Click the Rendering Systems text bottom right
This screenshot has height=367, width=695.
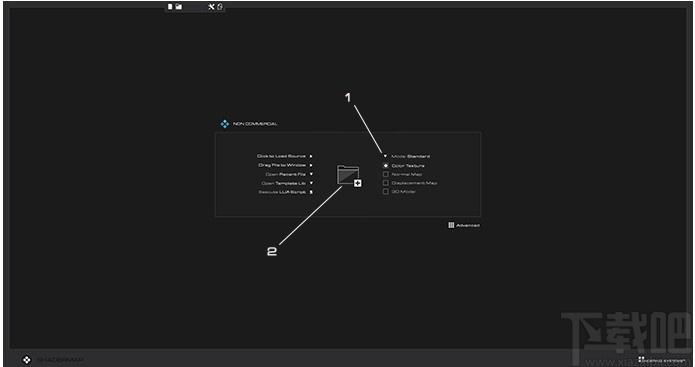point(664,361)
